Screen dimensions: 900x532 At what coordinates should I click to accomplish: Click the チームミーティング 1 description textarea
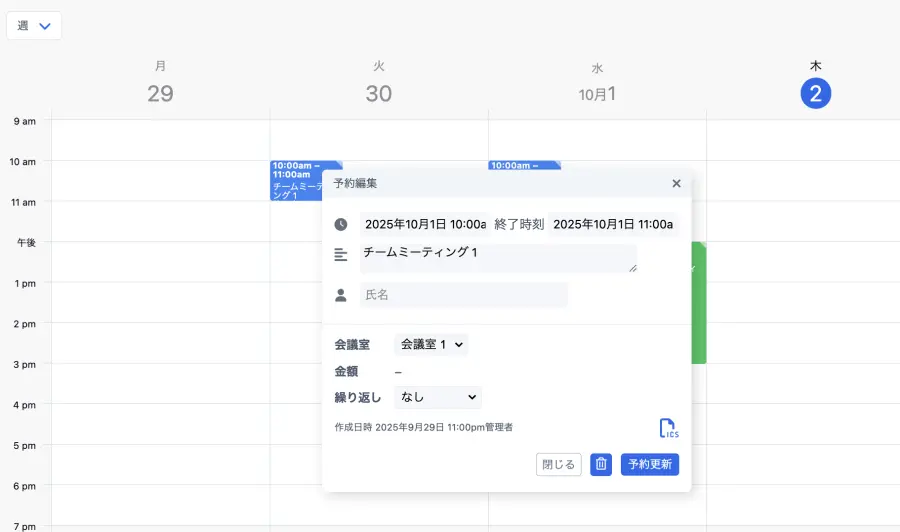[x=498, y=258]
